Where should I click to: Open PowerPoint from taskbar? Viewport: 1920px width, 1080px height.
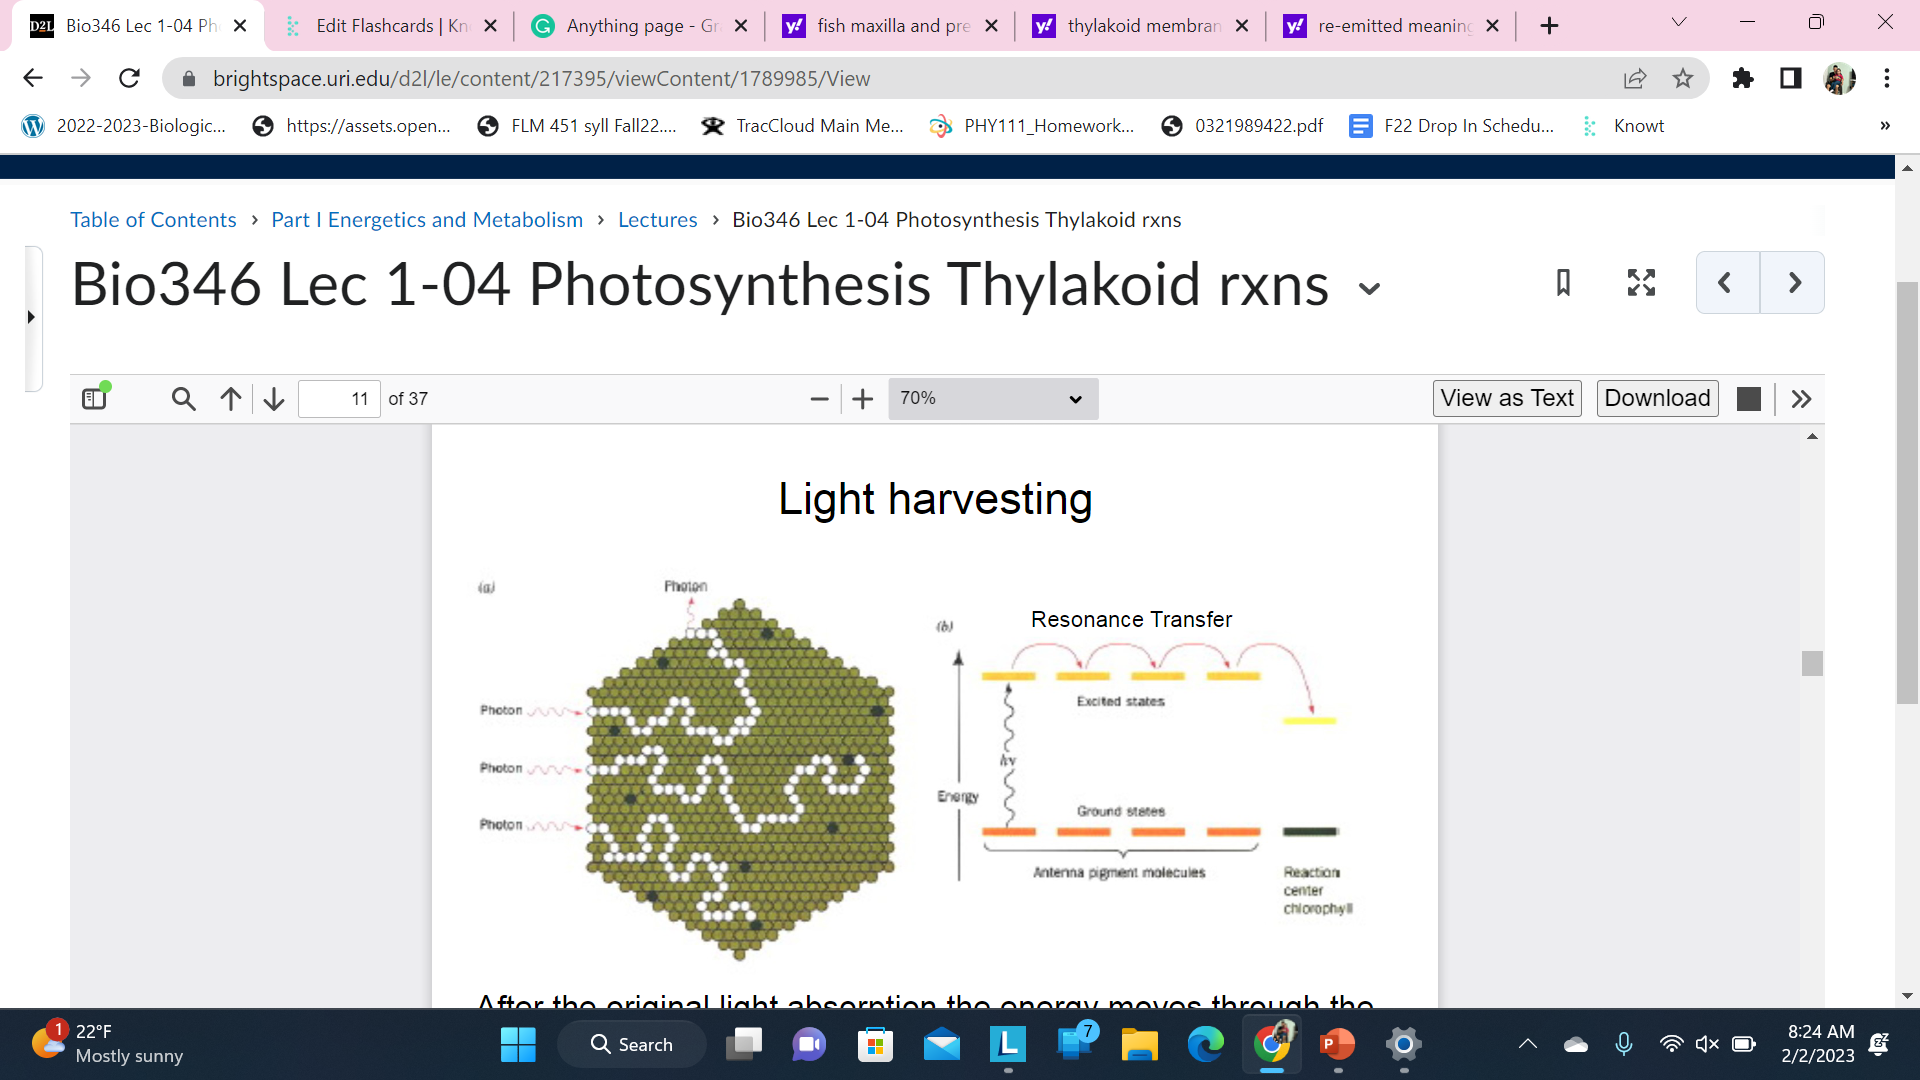[1337, 1044]
